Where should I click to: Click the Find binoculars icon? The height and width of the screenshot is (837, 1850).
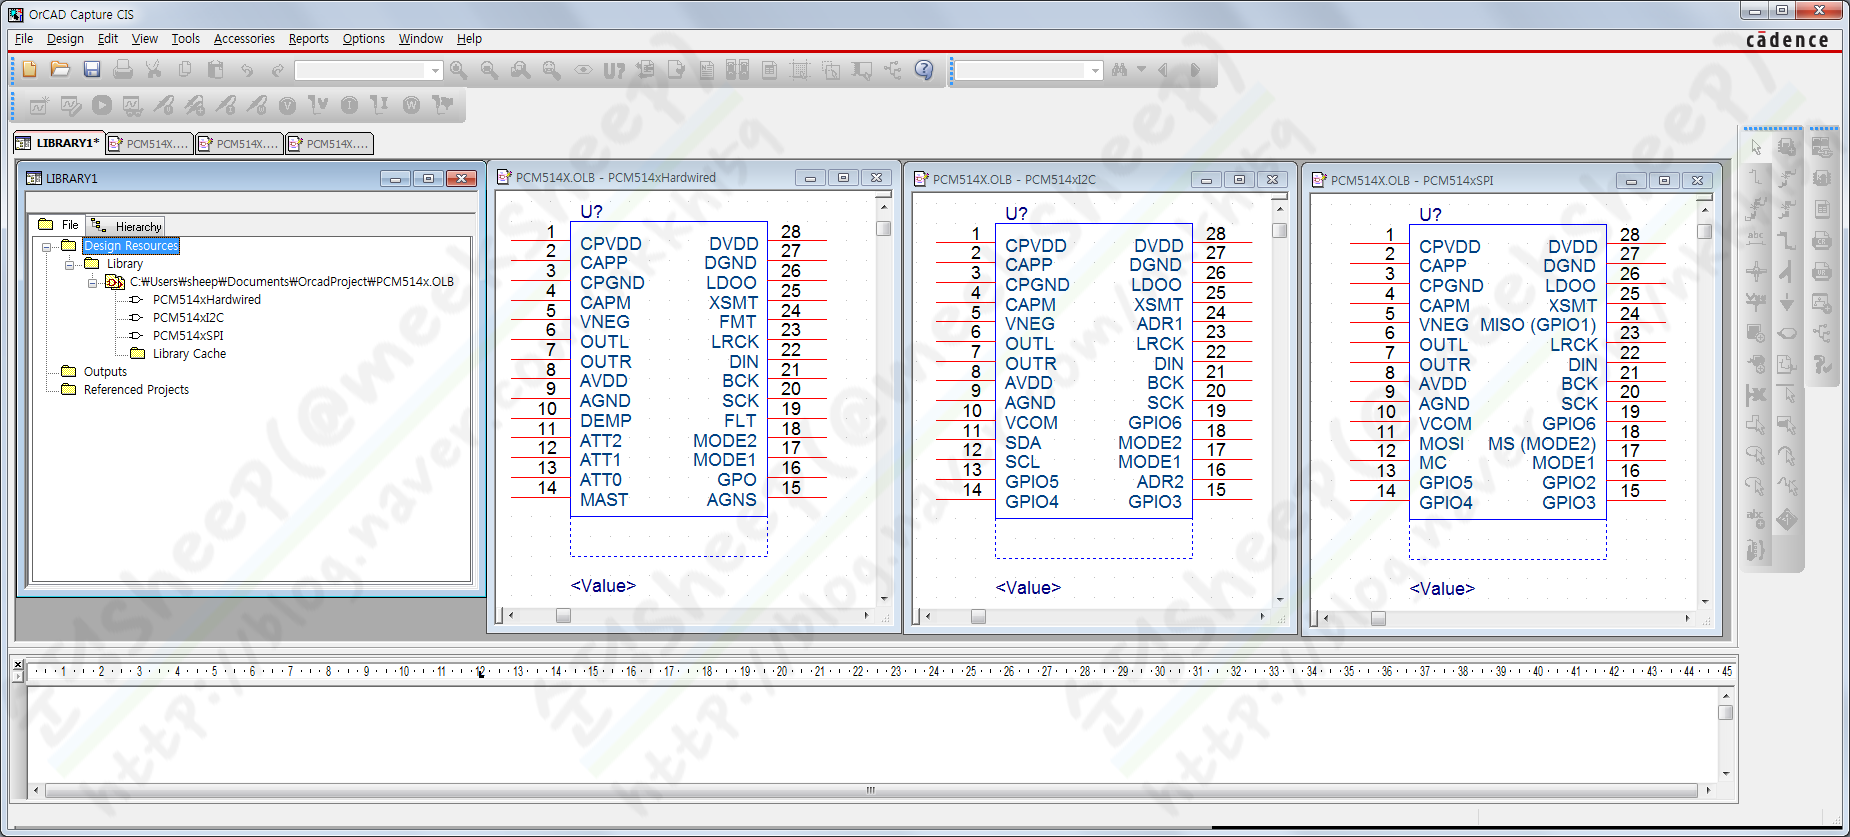coord(1119,70)
